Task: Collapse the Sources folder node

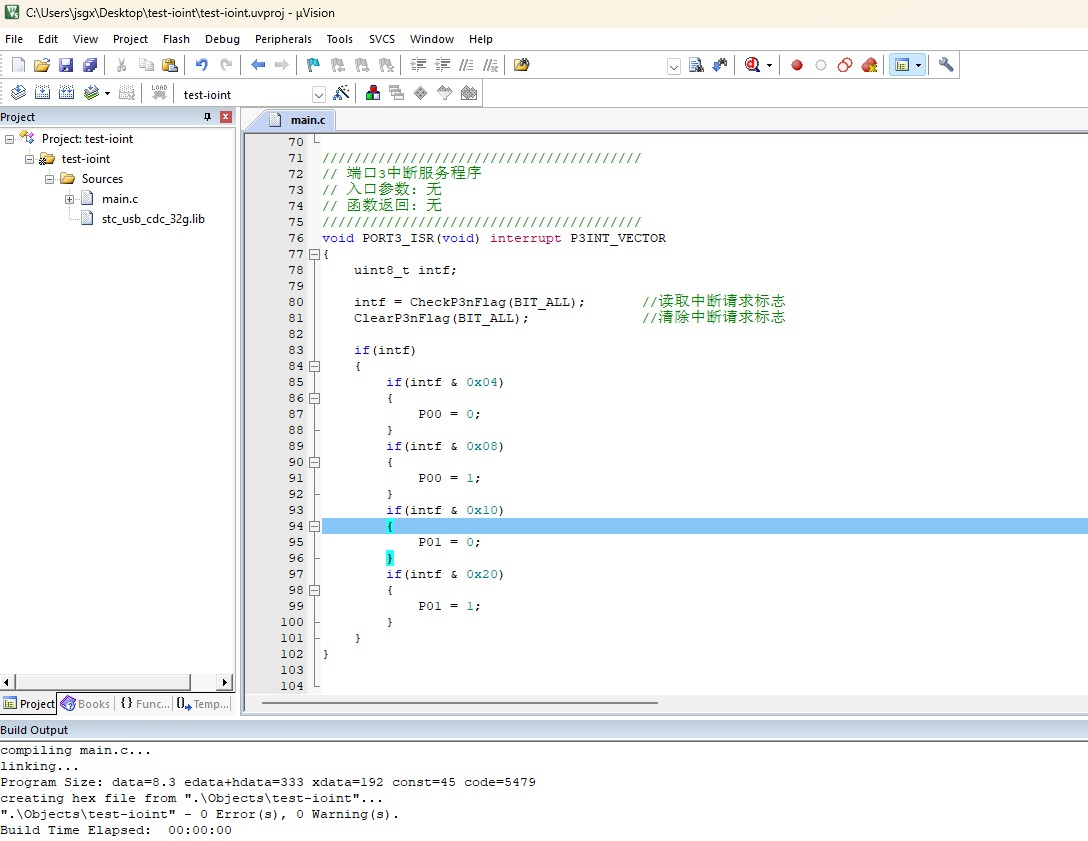Action: [49, 179]
